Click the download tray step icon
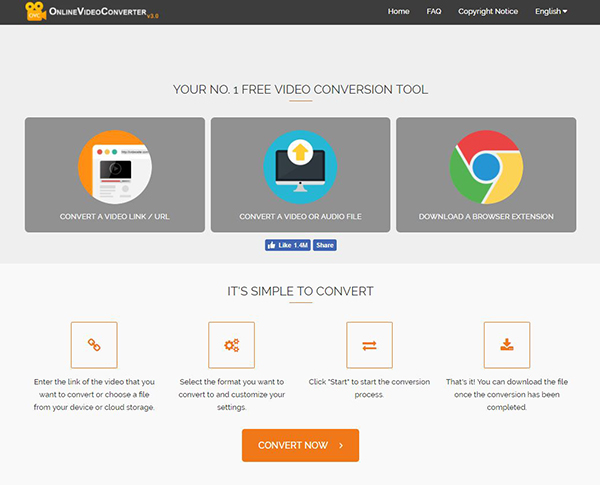The image size is (600, 485). coord(506,345)
